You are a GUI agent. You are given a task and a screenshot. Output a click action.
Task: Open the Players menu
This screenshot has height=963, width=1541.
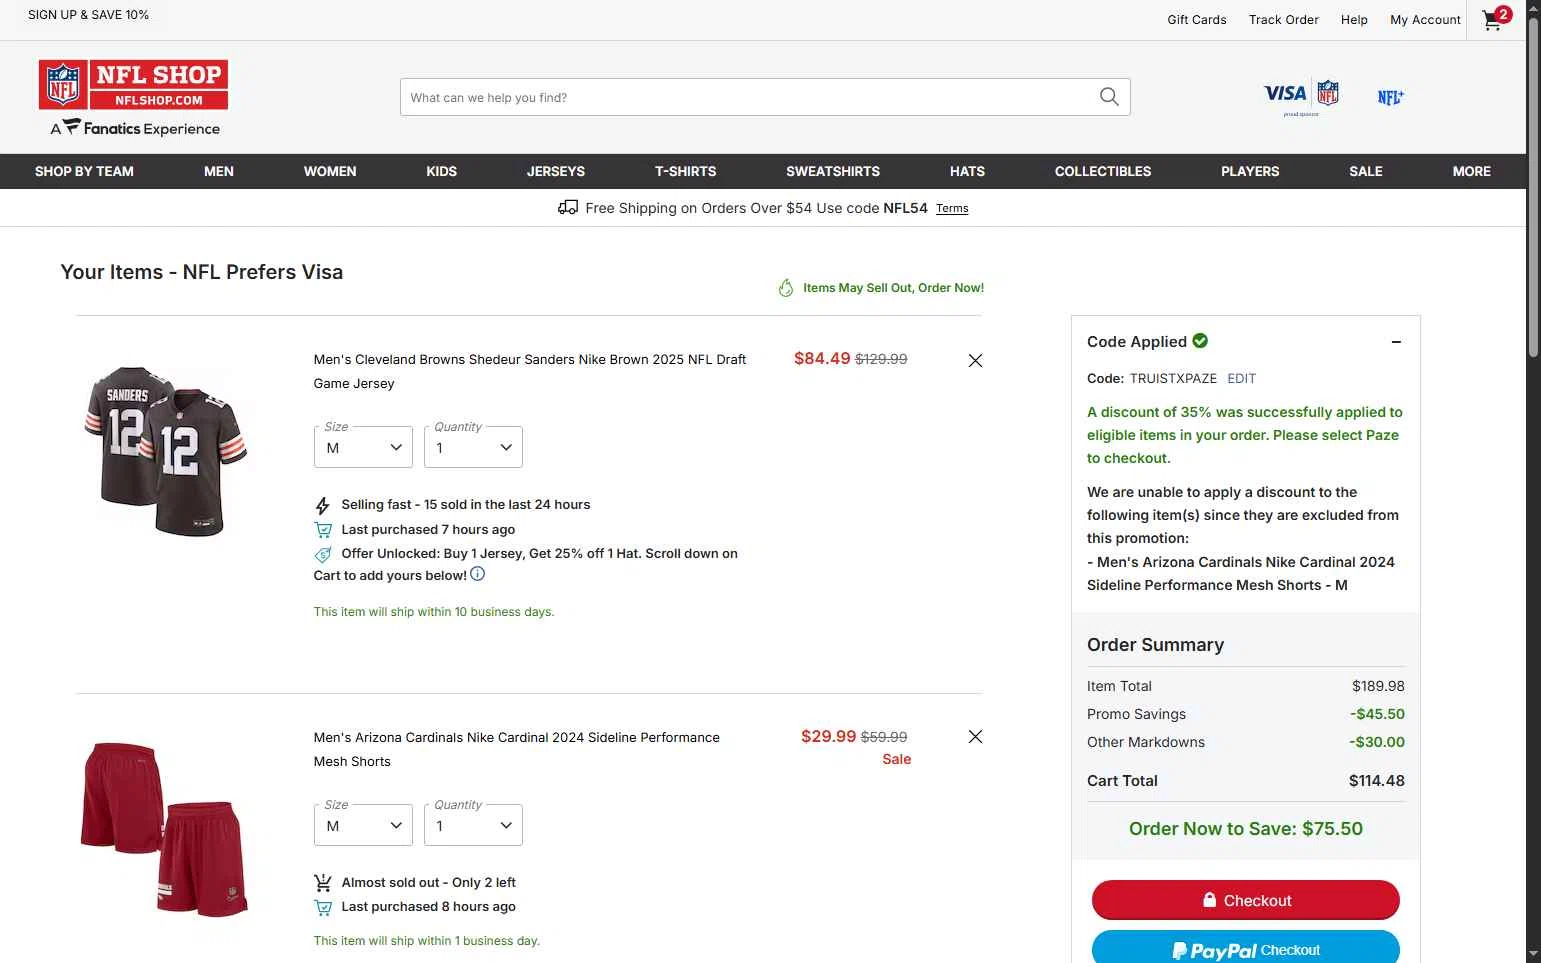coord(1250,171)
